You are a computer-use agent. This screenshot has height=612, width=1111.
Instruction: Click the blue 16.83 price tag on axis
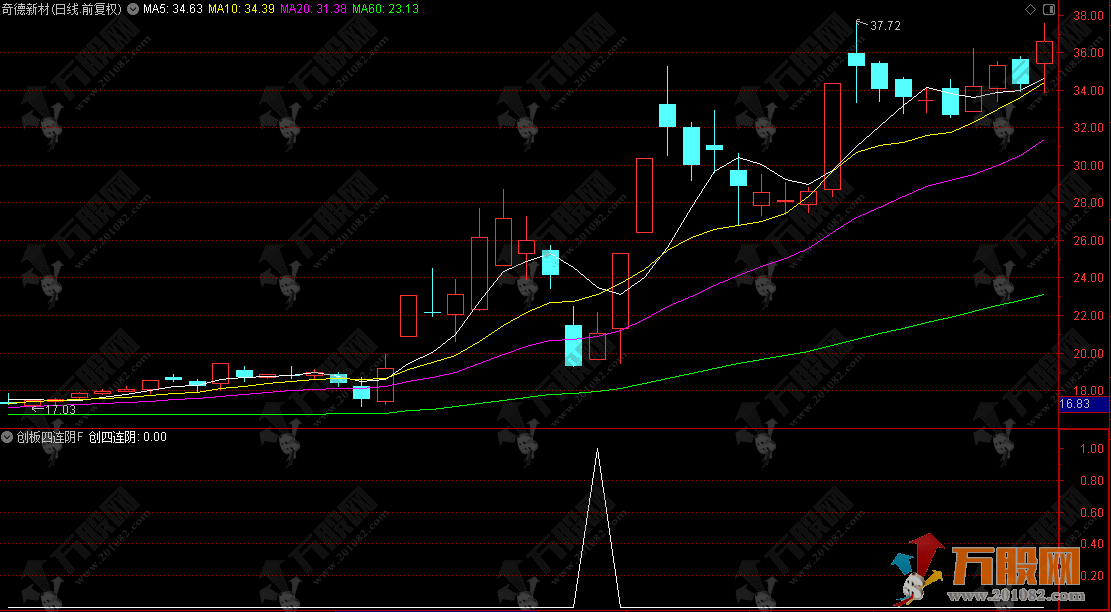(x=1074, y=404)
